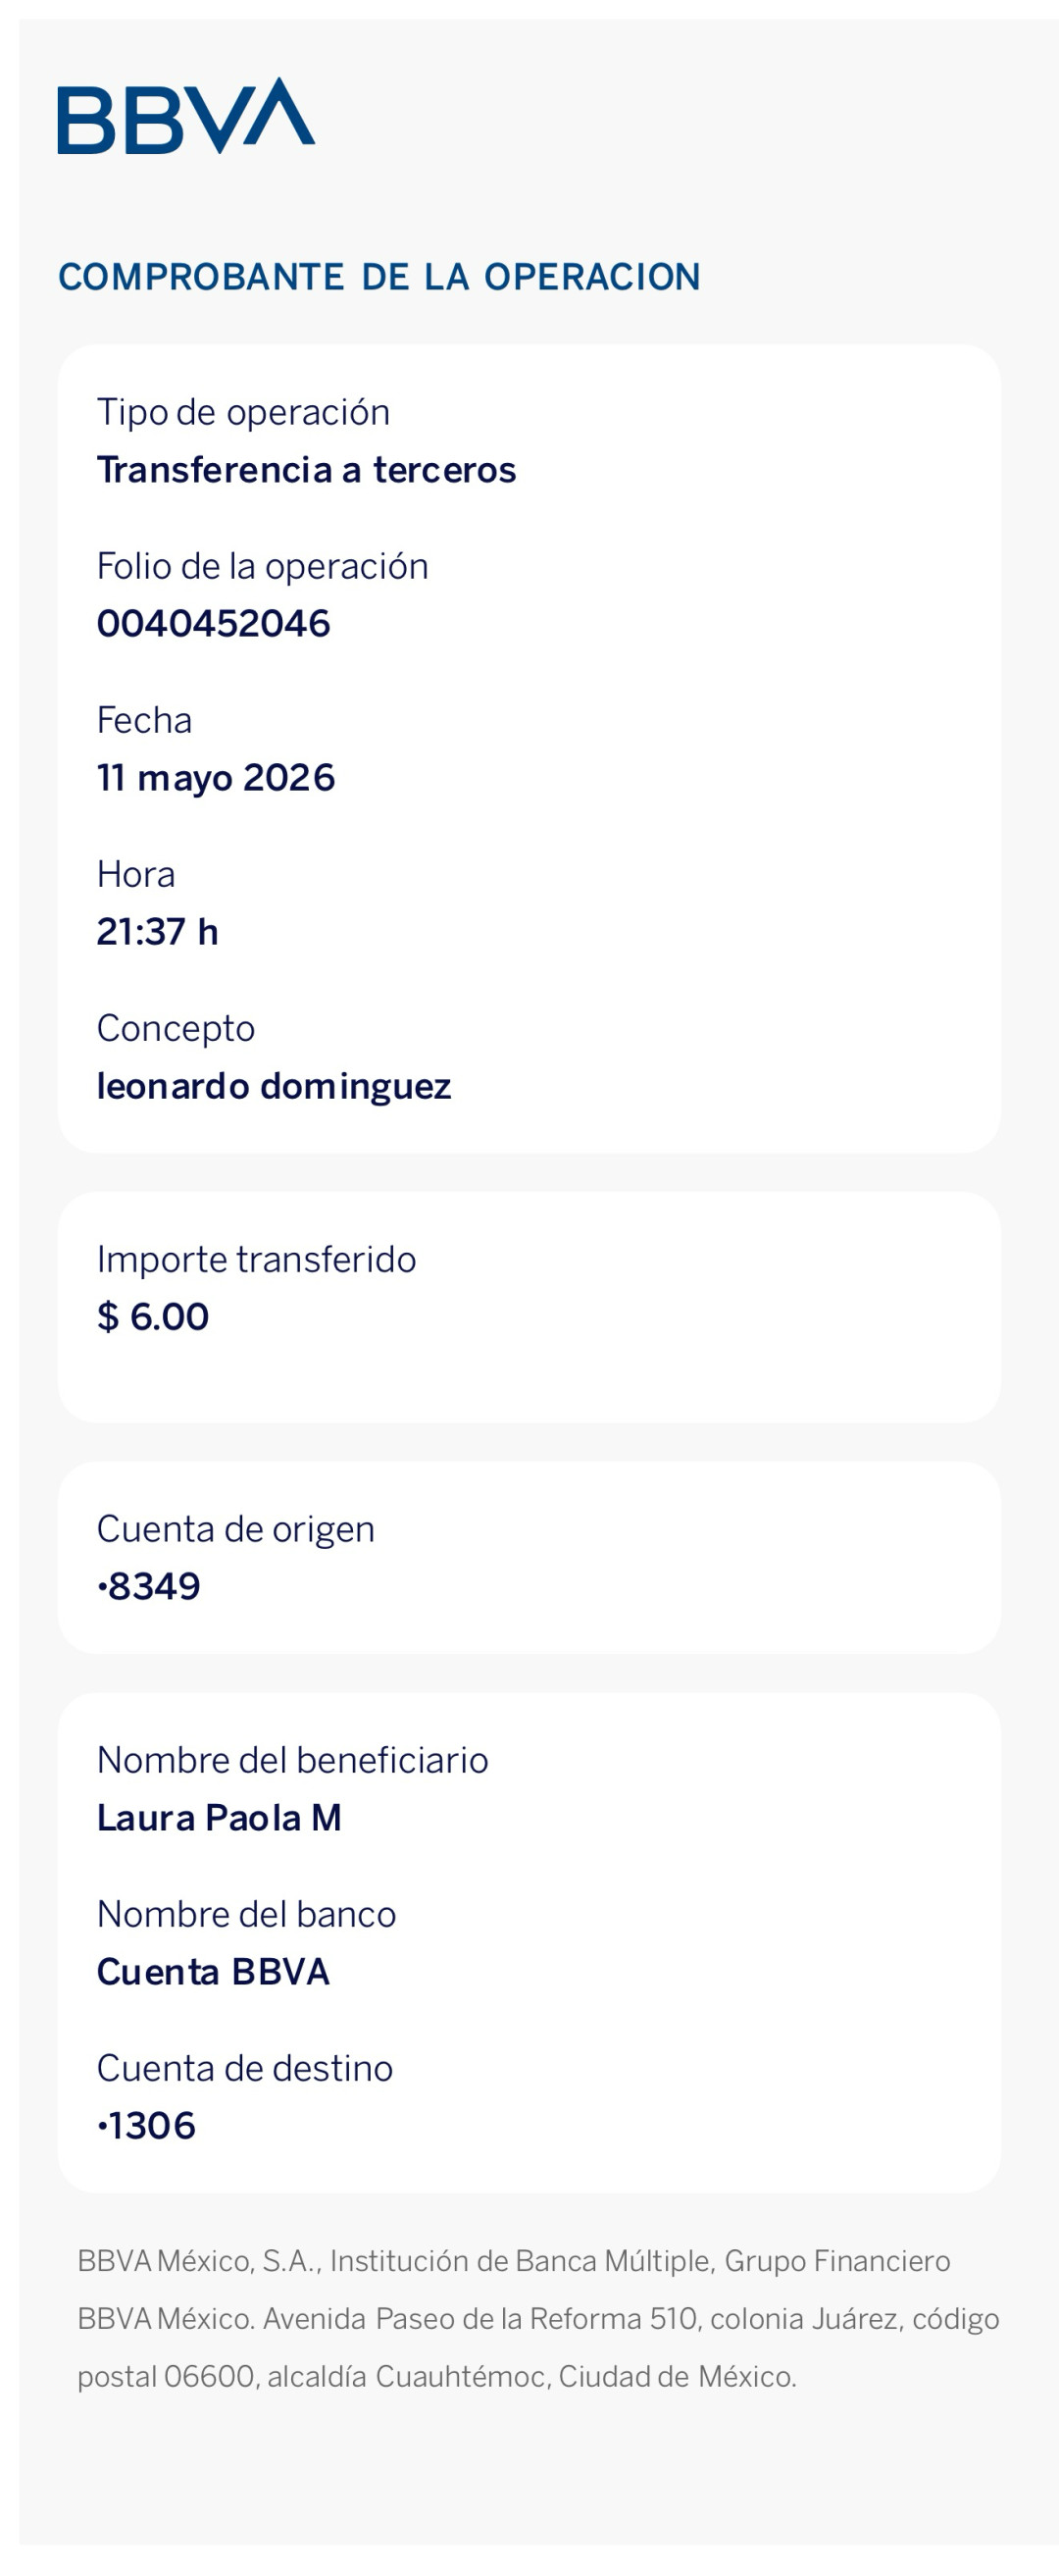Screen dimensions: 1059x2576
Task: Select the COMPROBANTE DE LA OPERACION heading
Action: point(379,277)
